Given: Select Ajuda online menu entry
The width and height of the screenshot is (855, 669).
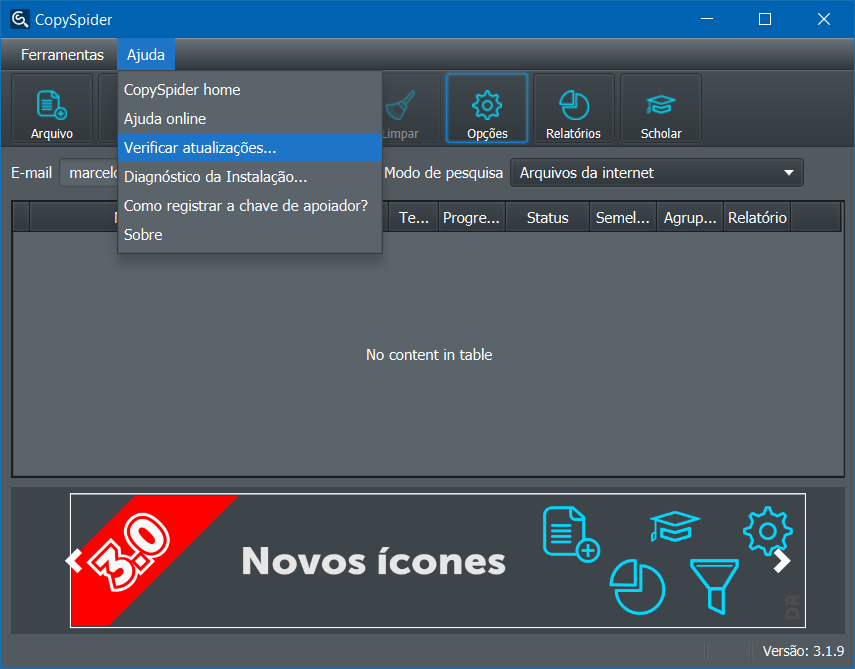Looking at the screenshot, I should click(250, 118).
